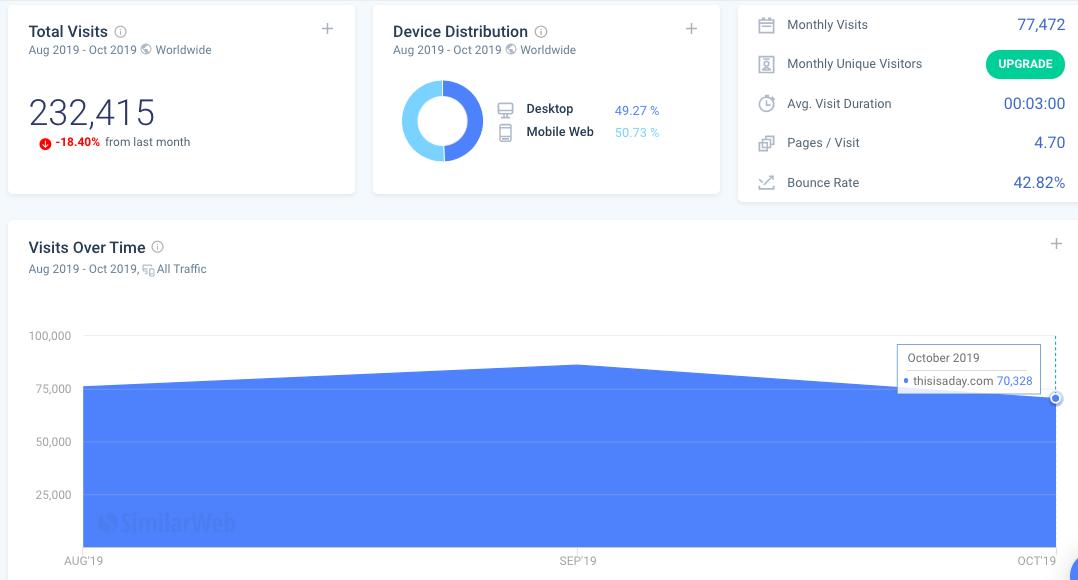Viewport: 1078px width, 580px height.
Task: Click the Monthly Visits calendar icon
Action: click(x=766, y=25)
